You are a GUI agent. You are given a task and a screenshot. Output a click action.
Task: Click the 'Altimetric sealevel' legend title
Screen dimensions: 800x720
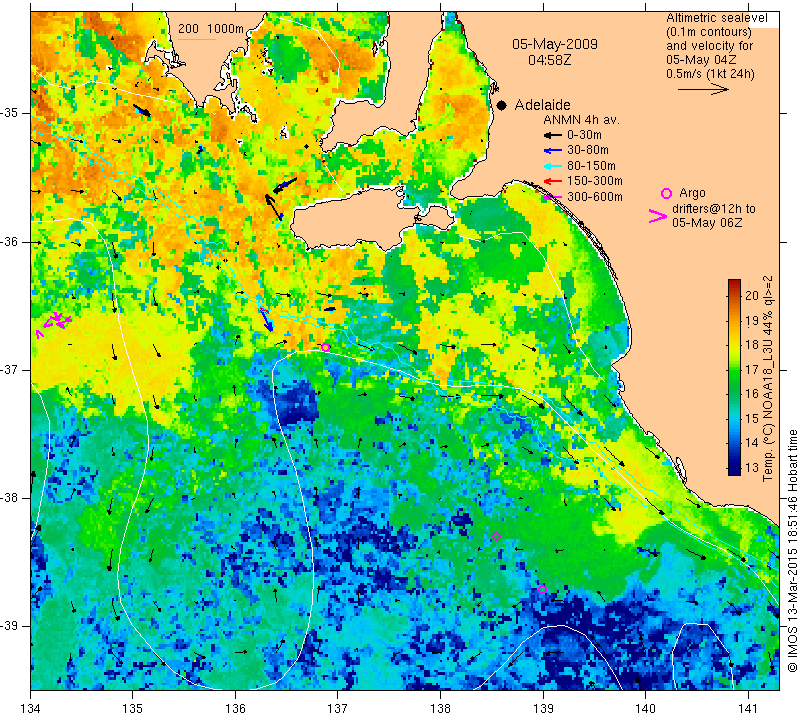(x=717, y=18)
